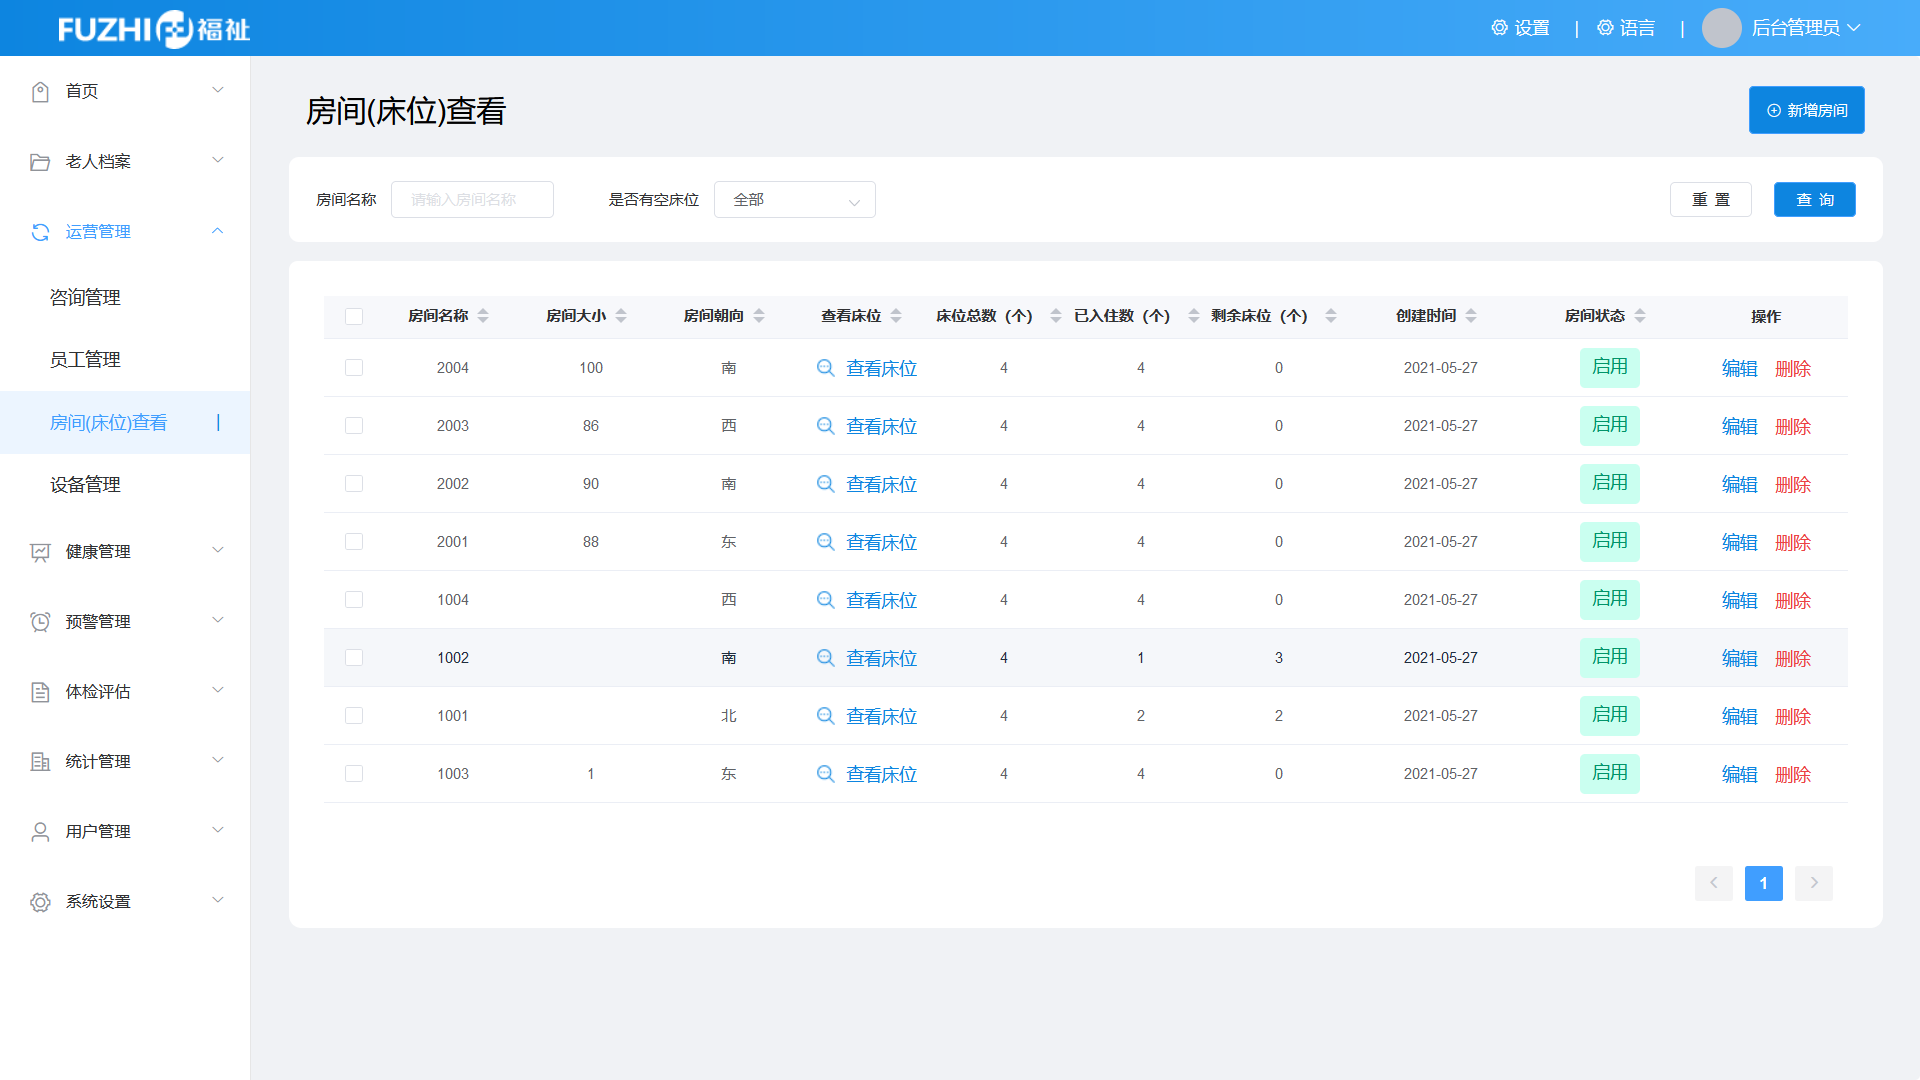The width and height of the screenshot is (1920, 1080).
Task: Go to pagination page 1
Action: [x=1764, y=883]
